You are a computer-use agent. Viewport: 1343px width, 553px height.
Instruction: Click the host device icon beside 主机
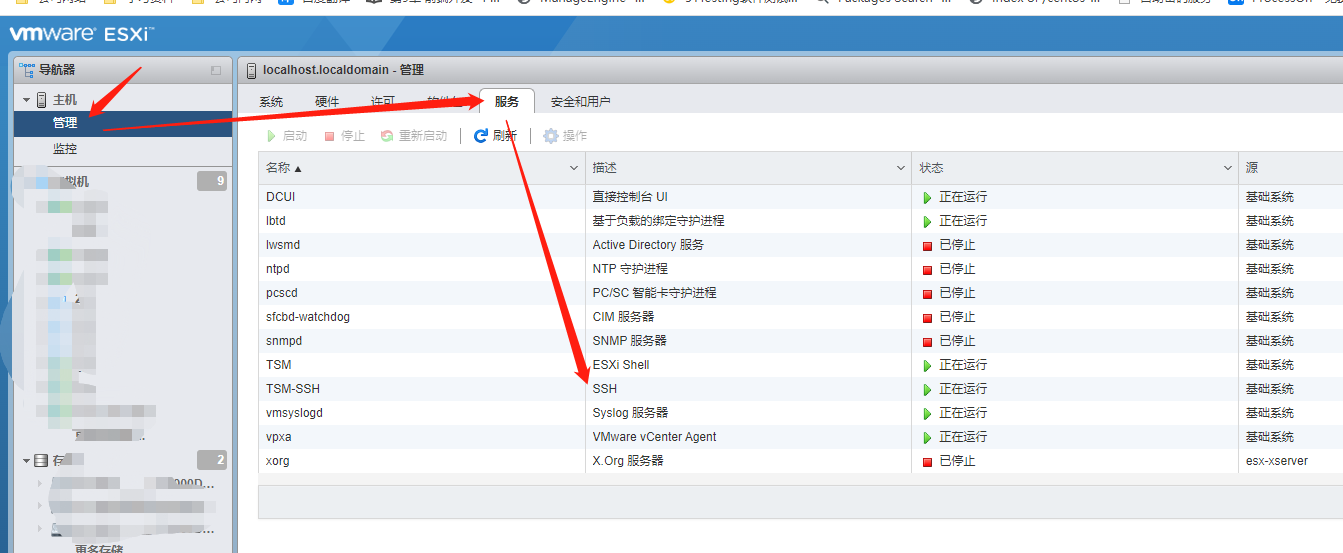(41, 100)
